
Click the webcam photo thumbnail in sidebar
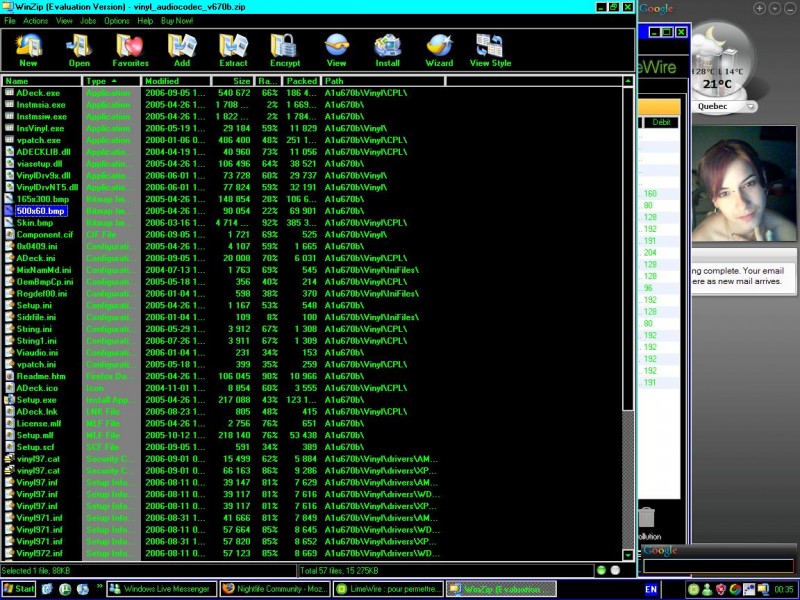(744, 184)
